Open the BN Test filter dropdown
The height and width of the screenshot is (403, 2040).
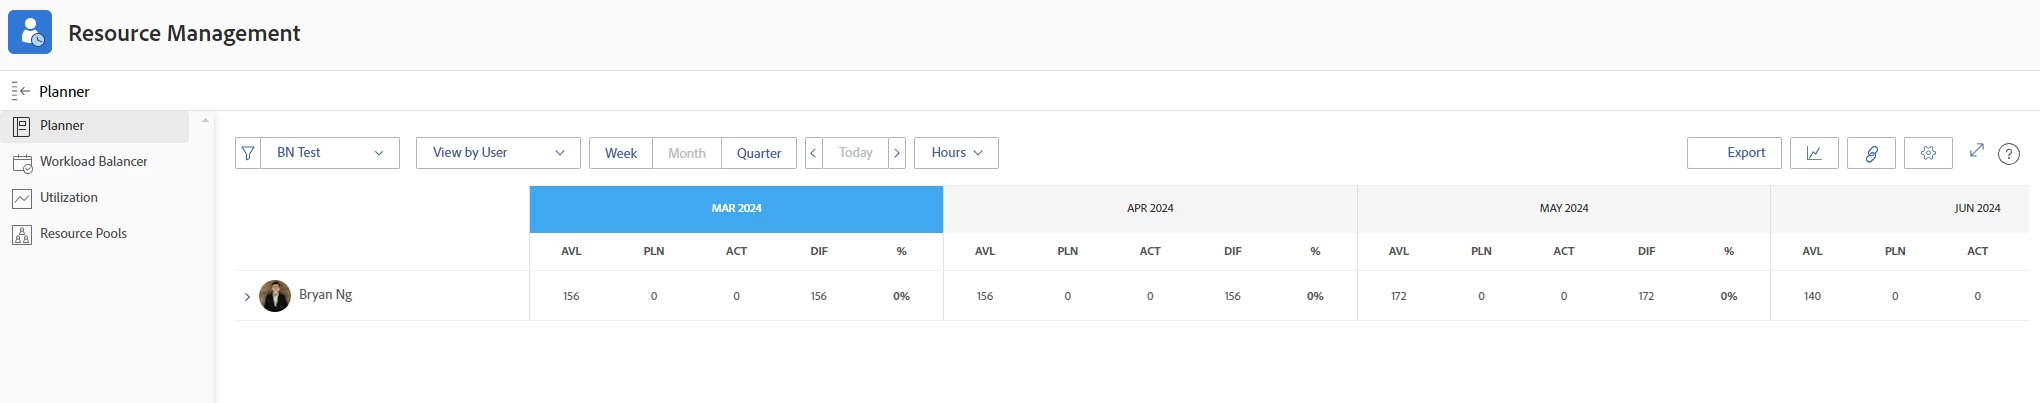click(x=330, y=153)
